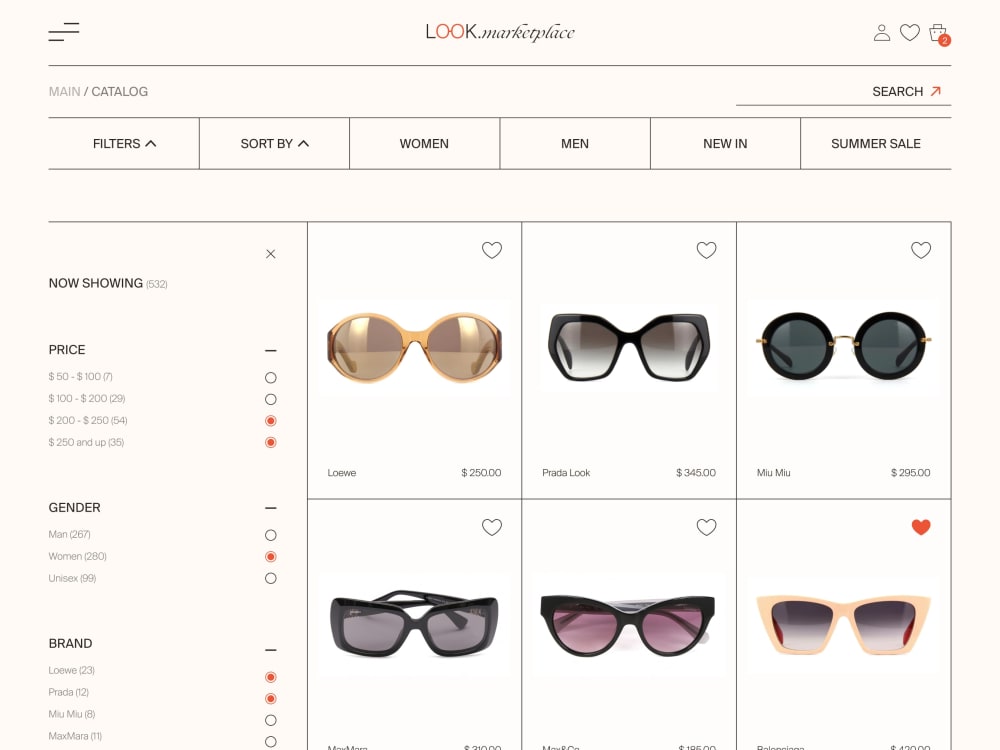
Task: Click the Loewe (23) brand label
Action: pos(71,670)
